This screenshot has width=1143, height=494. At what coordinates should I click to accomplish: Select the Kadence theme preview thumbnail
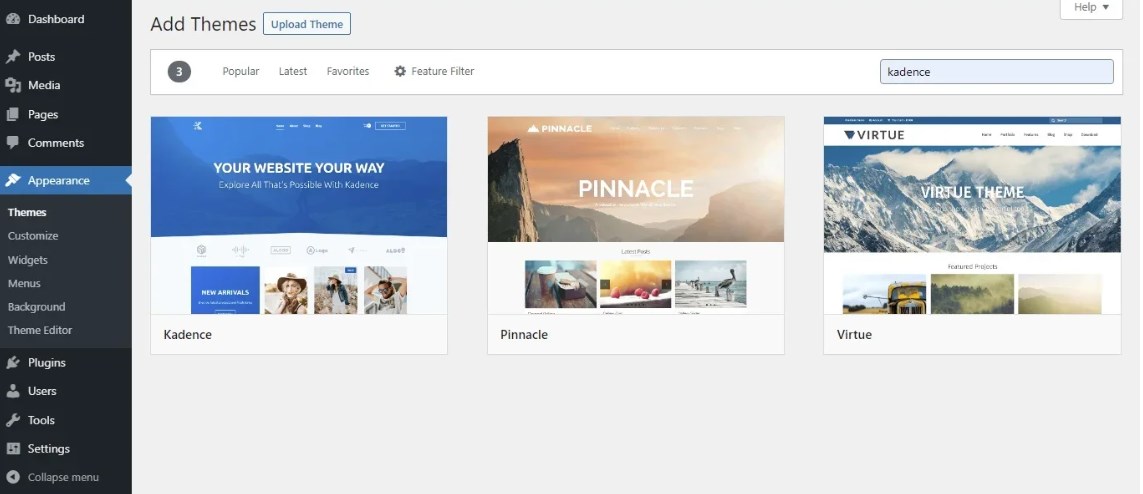(x=299, y=216)
